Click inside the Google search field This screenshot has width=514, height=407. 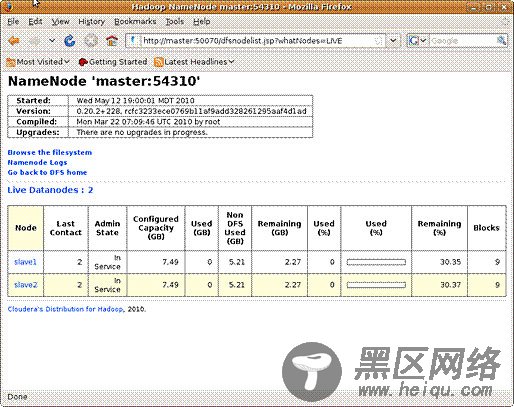pos(463,41)
